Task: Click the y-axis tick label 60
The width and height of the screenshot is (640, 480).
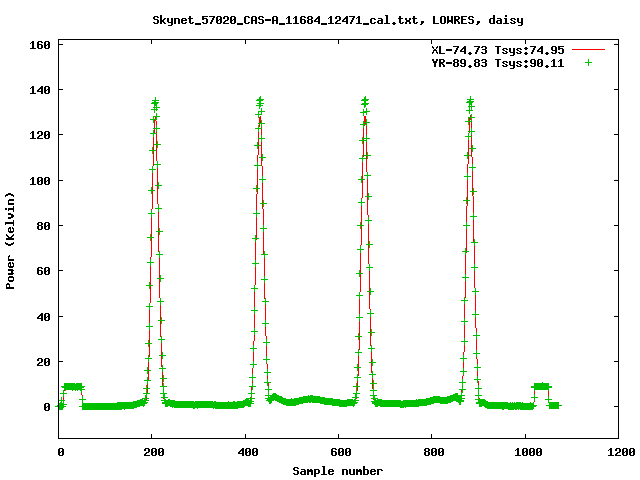Action: pos(43,271)
